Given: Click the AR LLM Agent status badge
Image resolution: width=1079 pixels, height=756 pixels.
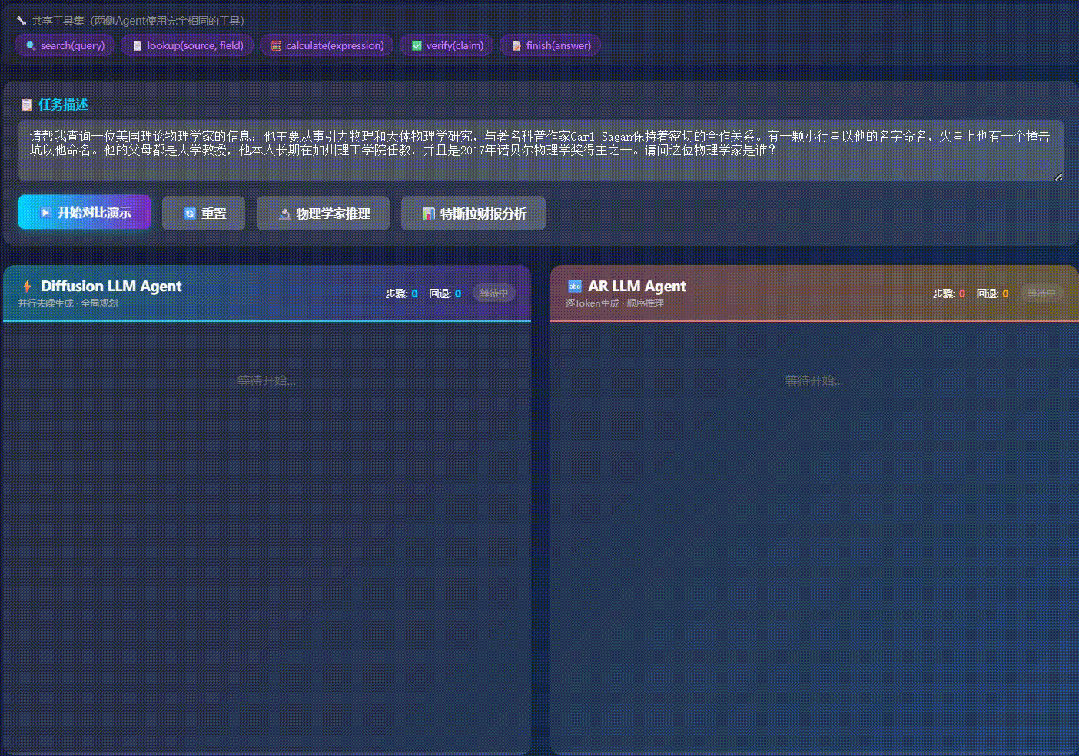Looking at the screenshot, I should pyautogui.click(x=1042, y=293).
